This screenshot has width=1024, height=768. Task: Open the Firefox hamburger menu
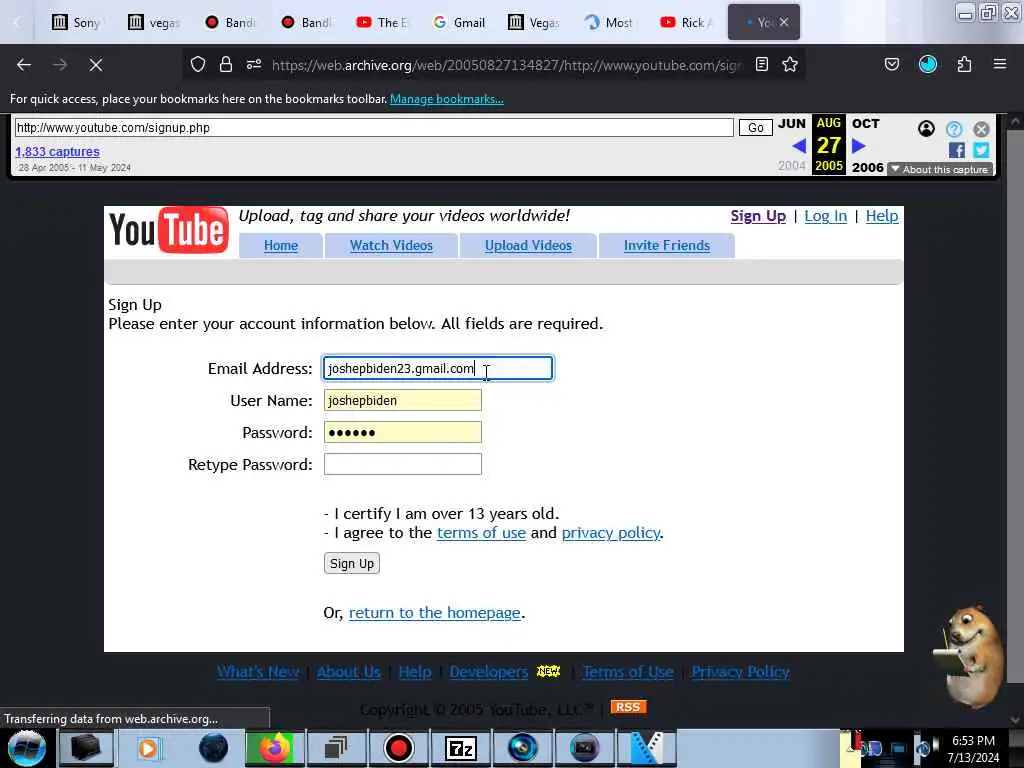(x=1000, y=64)
